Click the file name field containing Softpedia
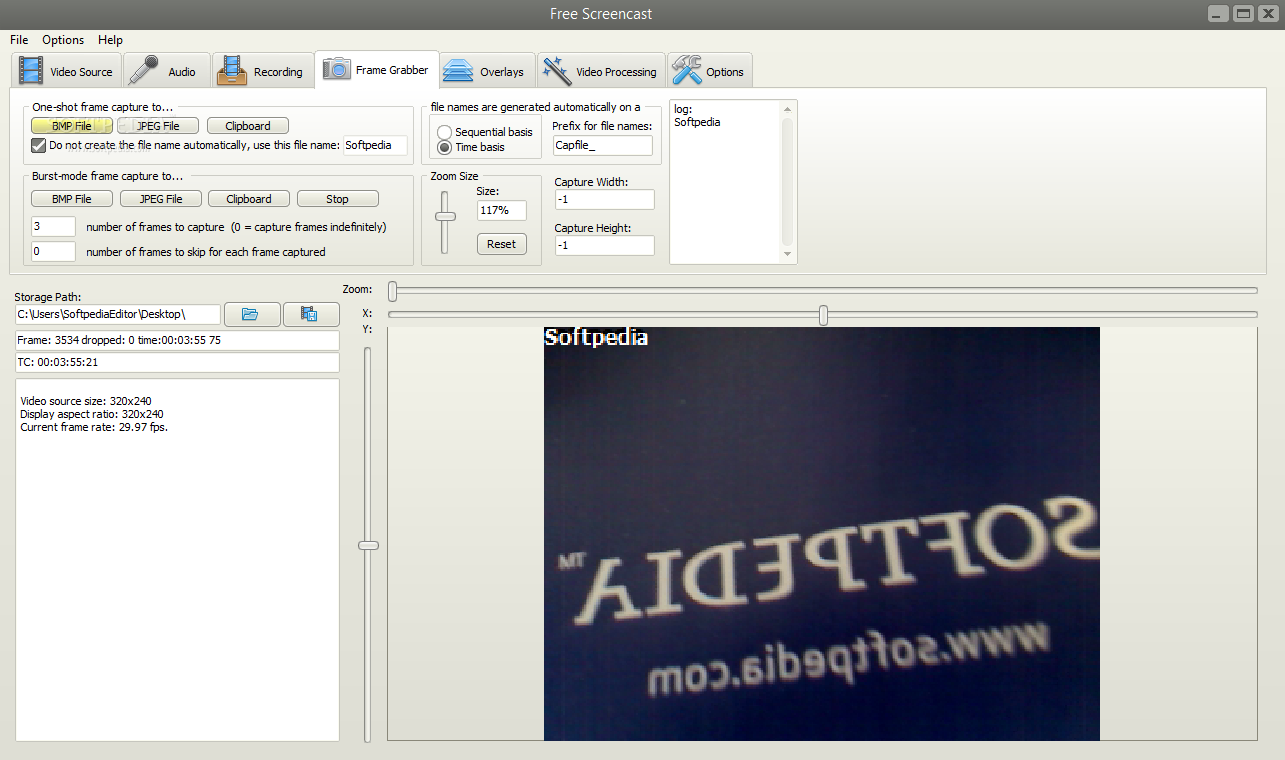Viewport: 1285px width, 760px height. [375, 145]
